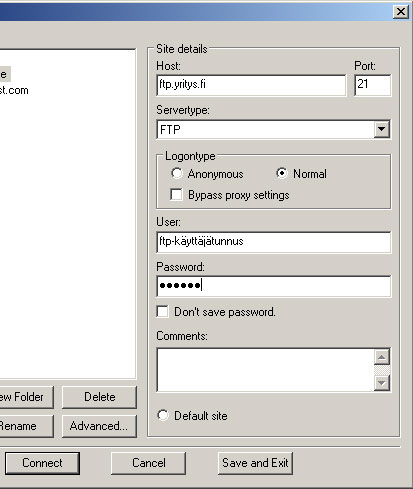Select the Normal logon type

[x=282, y=173]
